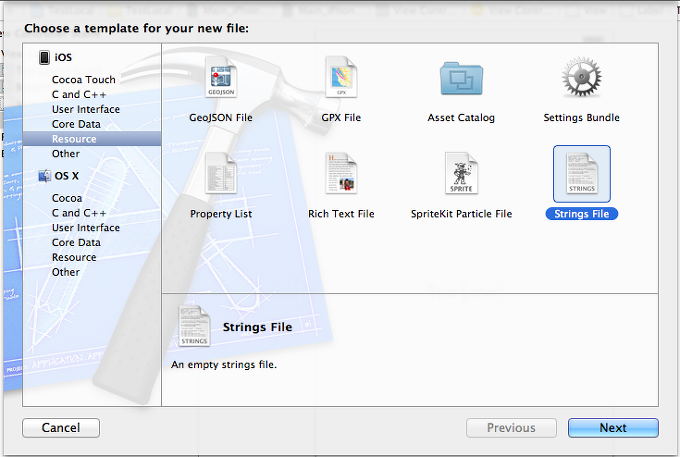Select OS X Resource category

click(74, 257)
